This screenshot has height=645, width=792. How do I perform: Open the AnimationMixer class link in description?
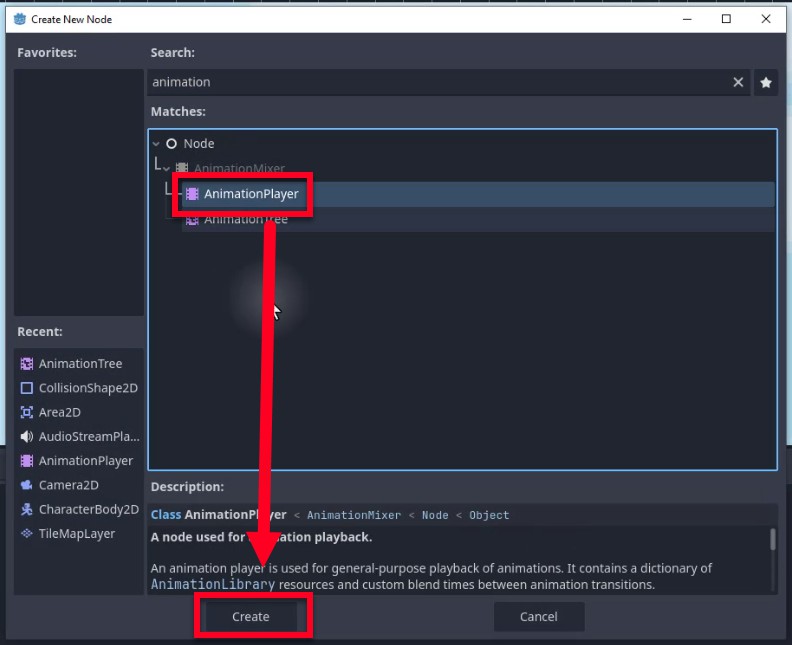tap(354, 515)
